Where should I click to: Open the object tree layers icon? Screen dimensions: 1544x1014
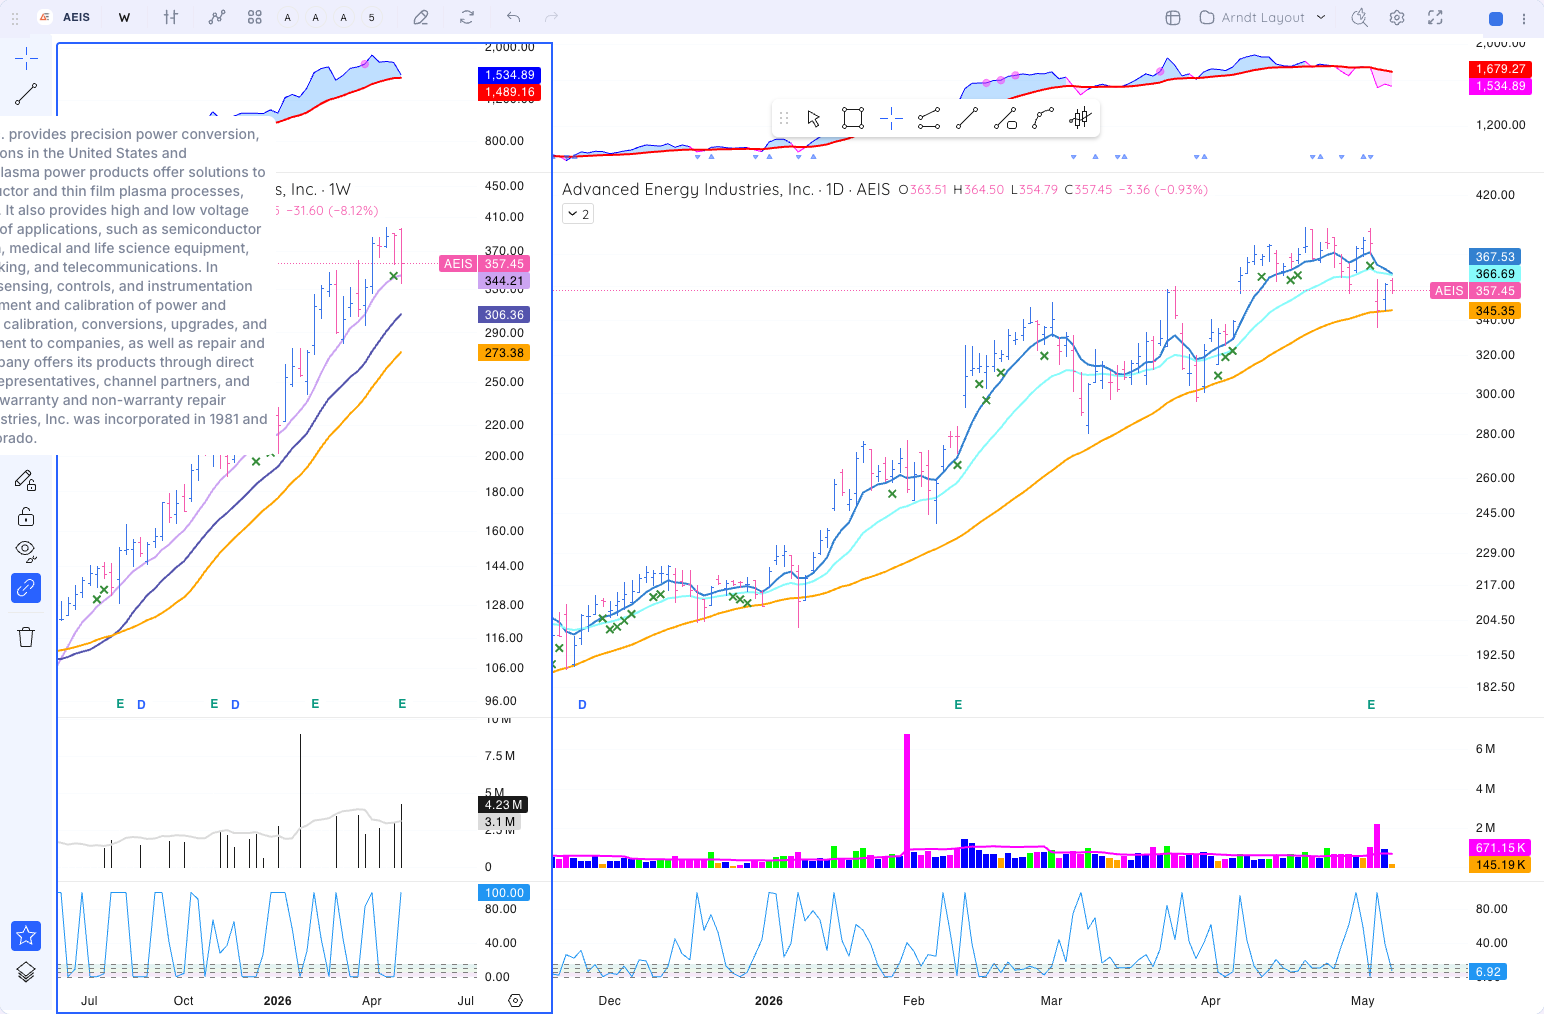pyautogui.click(x=26, y=972)
